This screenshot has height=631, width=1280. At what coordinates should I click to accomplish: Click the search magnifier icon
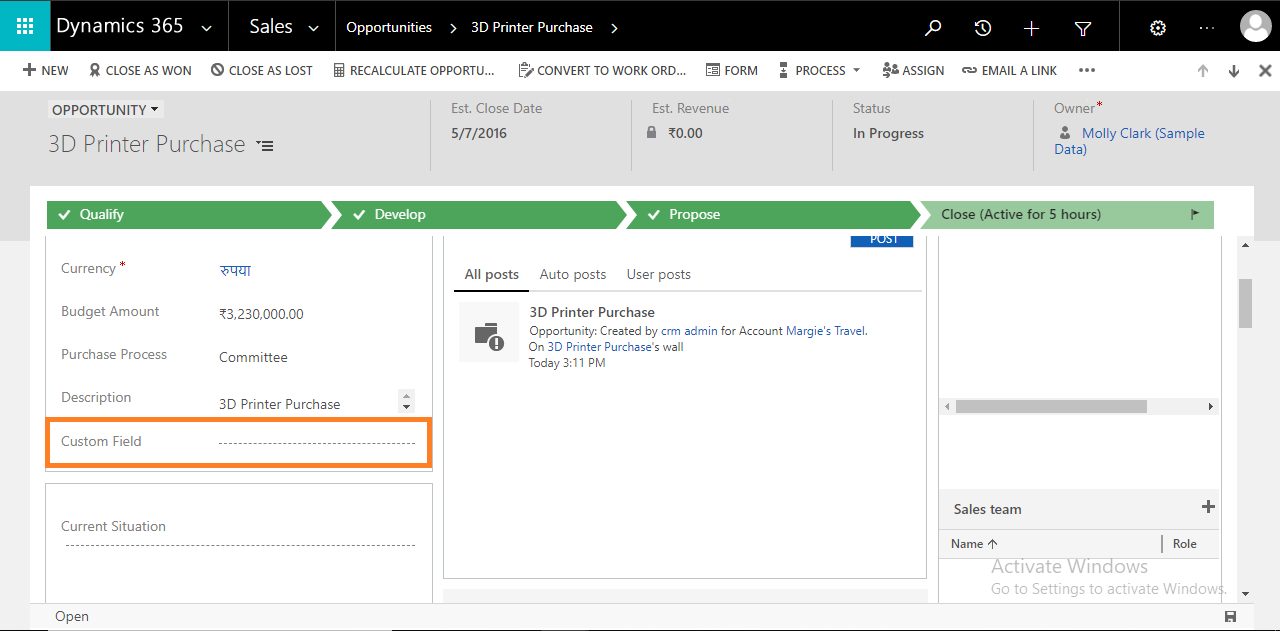point(932,27)
